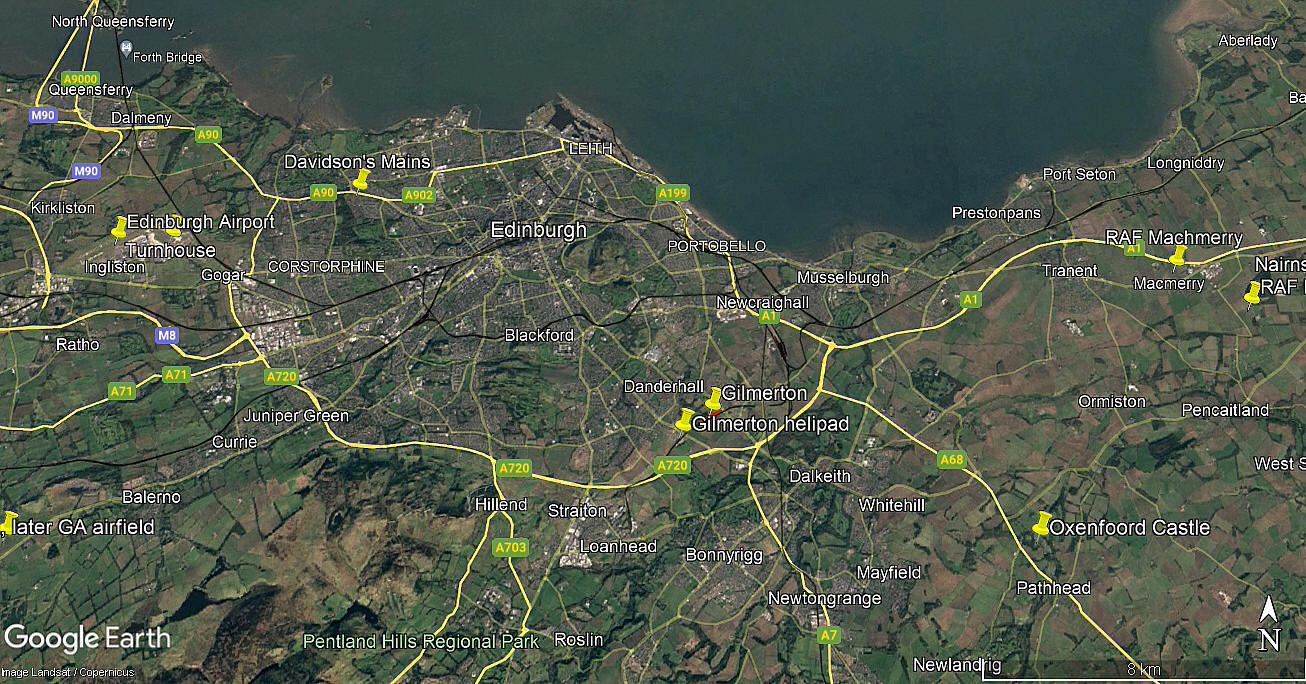The width and height of the screenshot is (1306, 684).
Task: Click the Image Landsat / Copernicus attribution
Action: pos(68,672)
